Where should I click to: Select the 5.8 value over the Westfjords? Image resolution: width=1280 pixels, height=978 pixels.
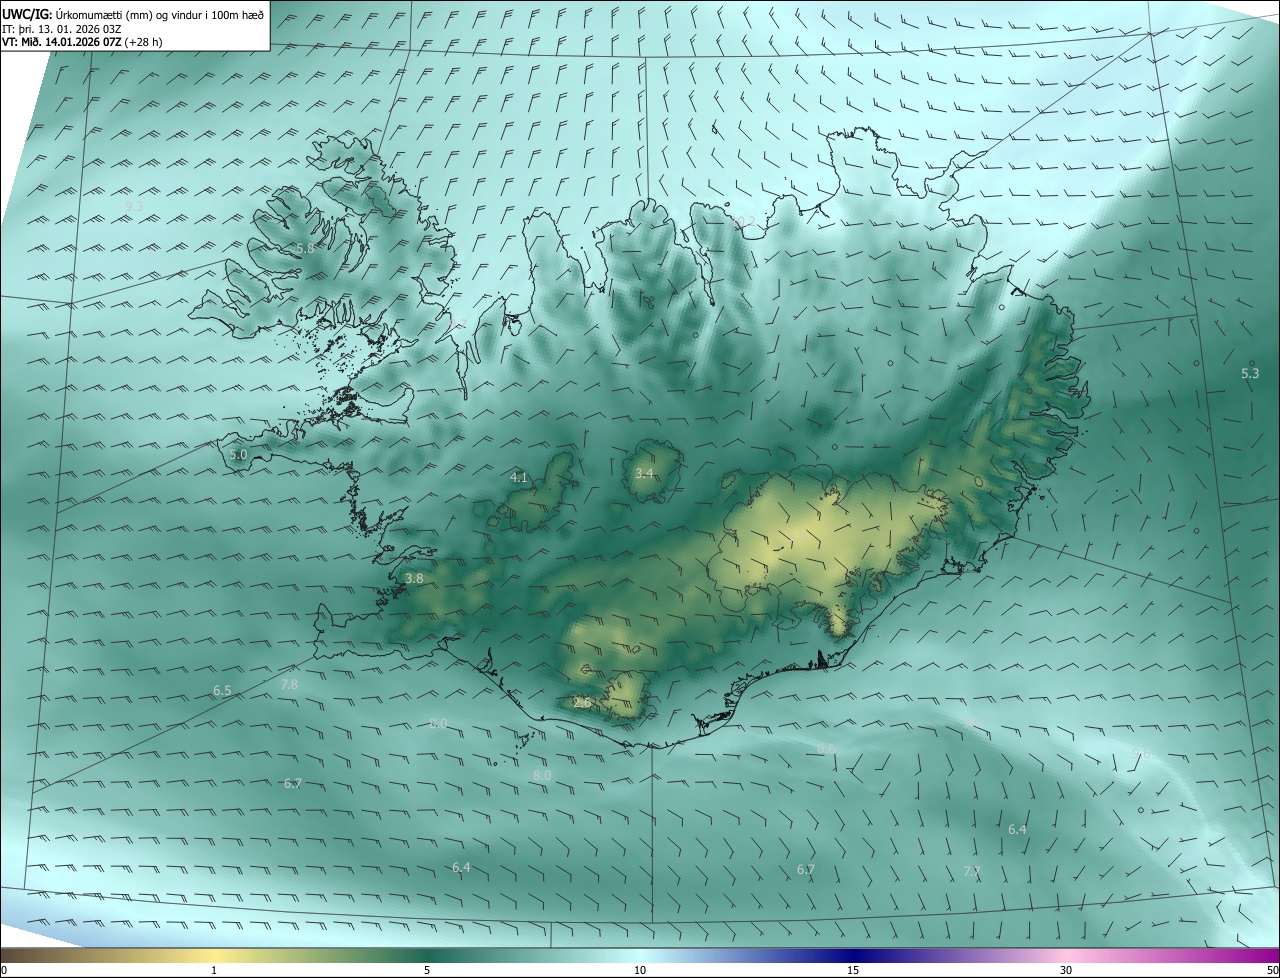tap(305, 248)
